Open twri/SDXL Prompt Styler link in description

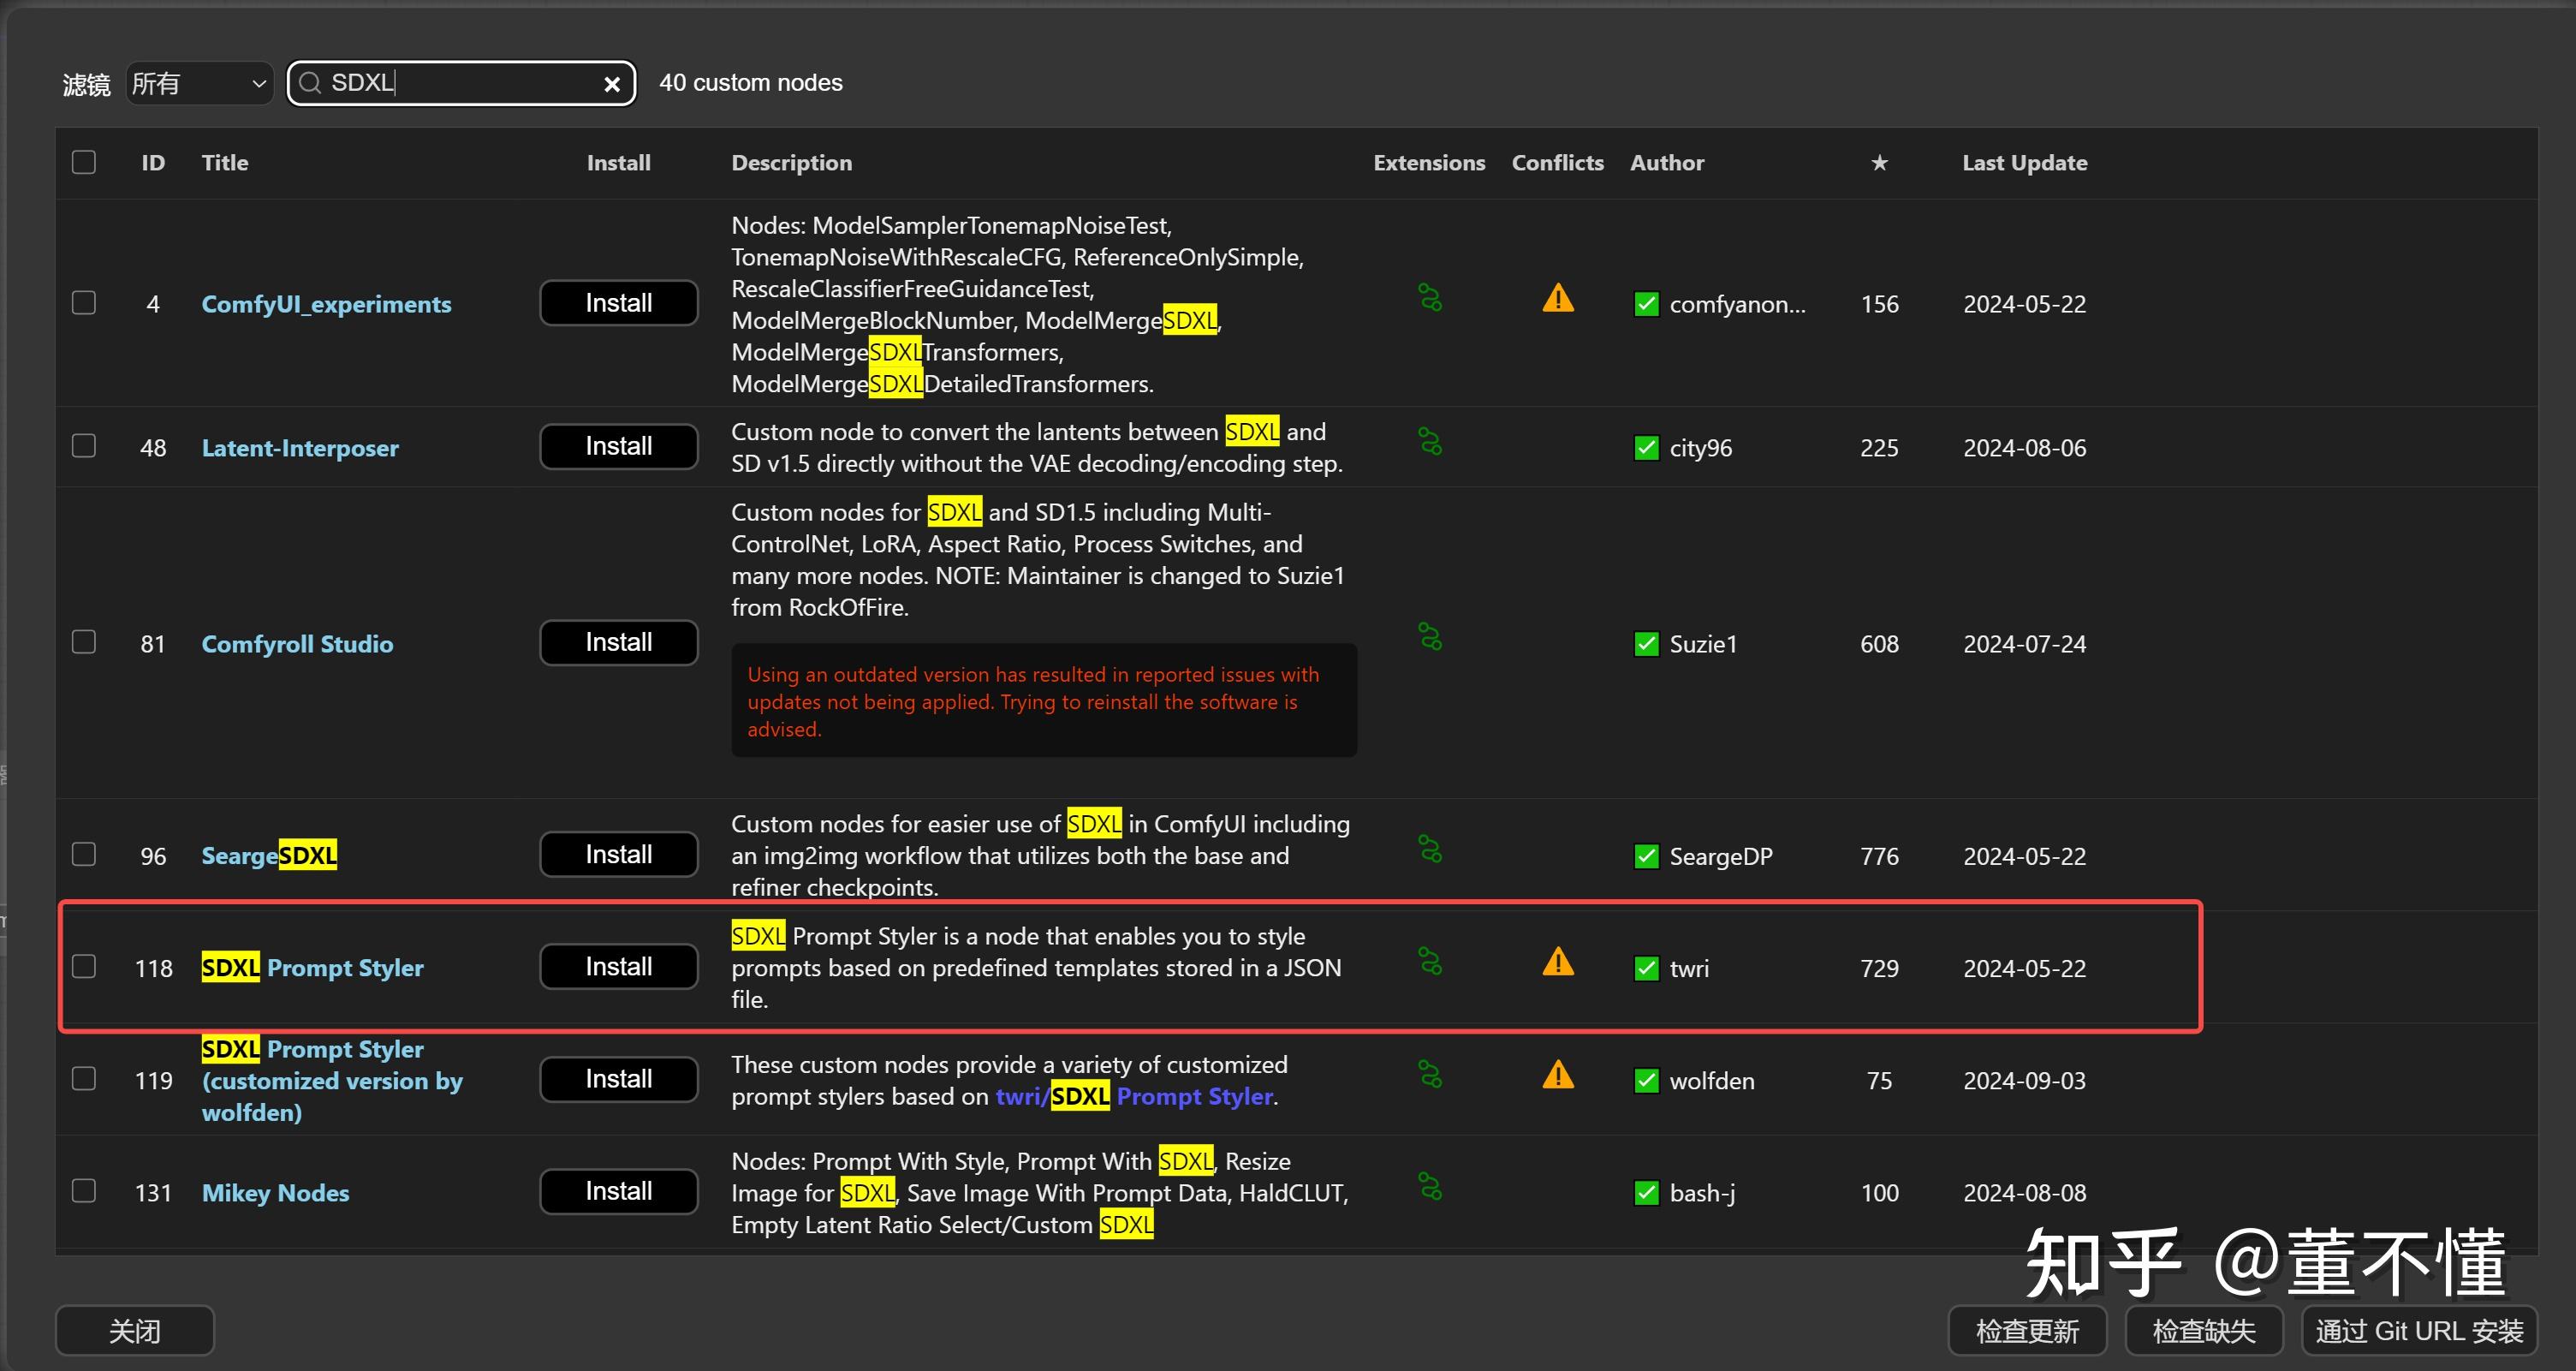click(x=1135, y=1097)
